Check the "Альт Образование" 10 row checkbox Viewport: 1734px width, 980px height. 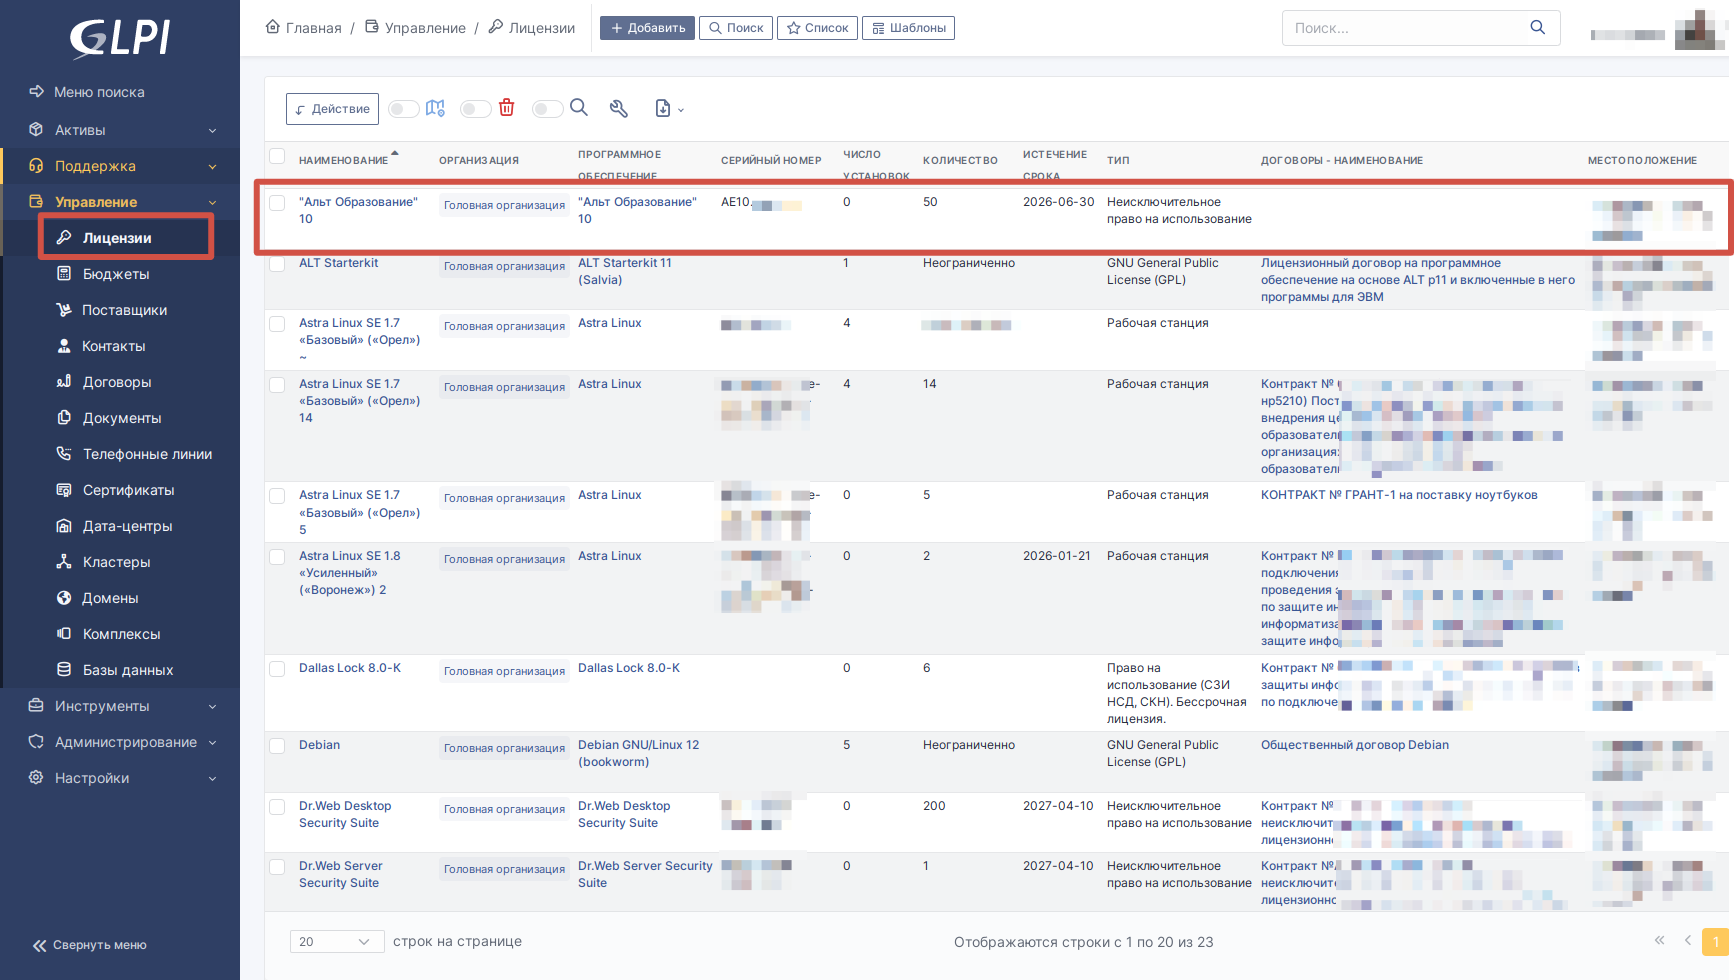pyautogui.click(x=277, y=203)
